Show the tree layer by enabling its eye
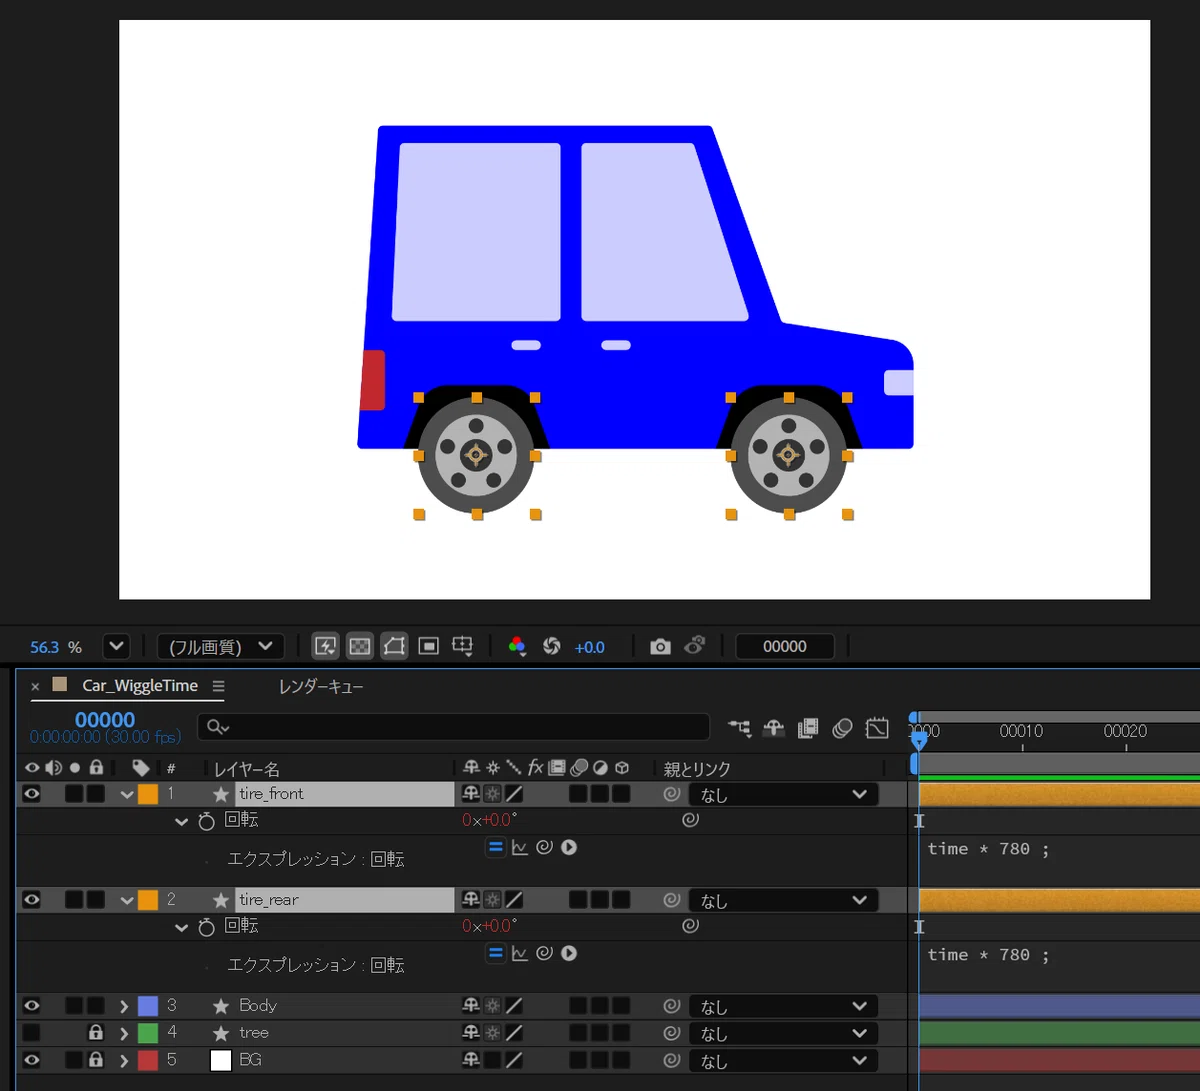The height and width of the screenshot is (1091, 1200). coord(32,1032)
